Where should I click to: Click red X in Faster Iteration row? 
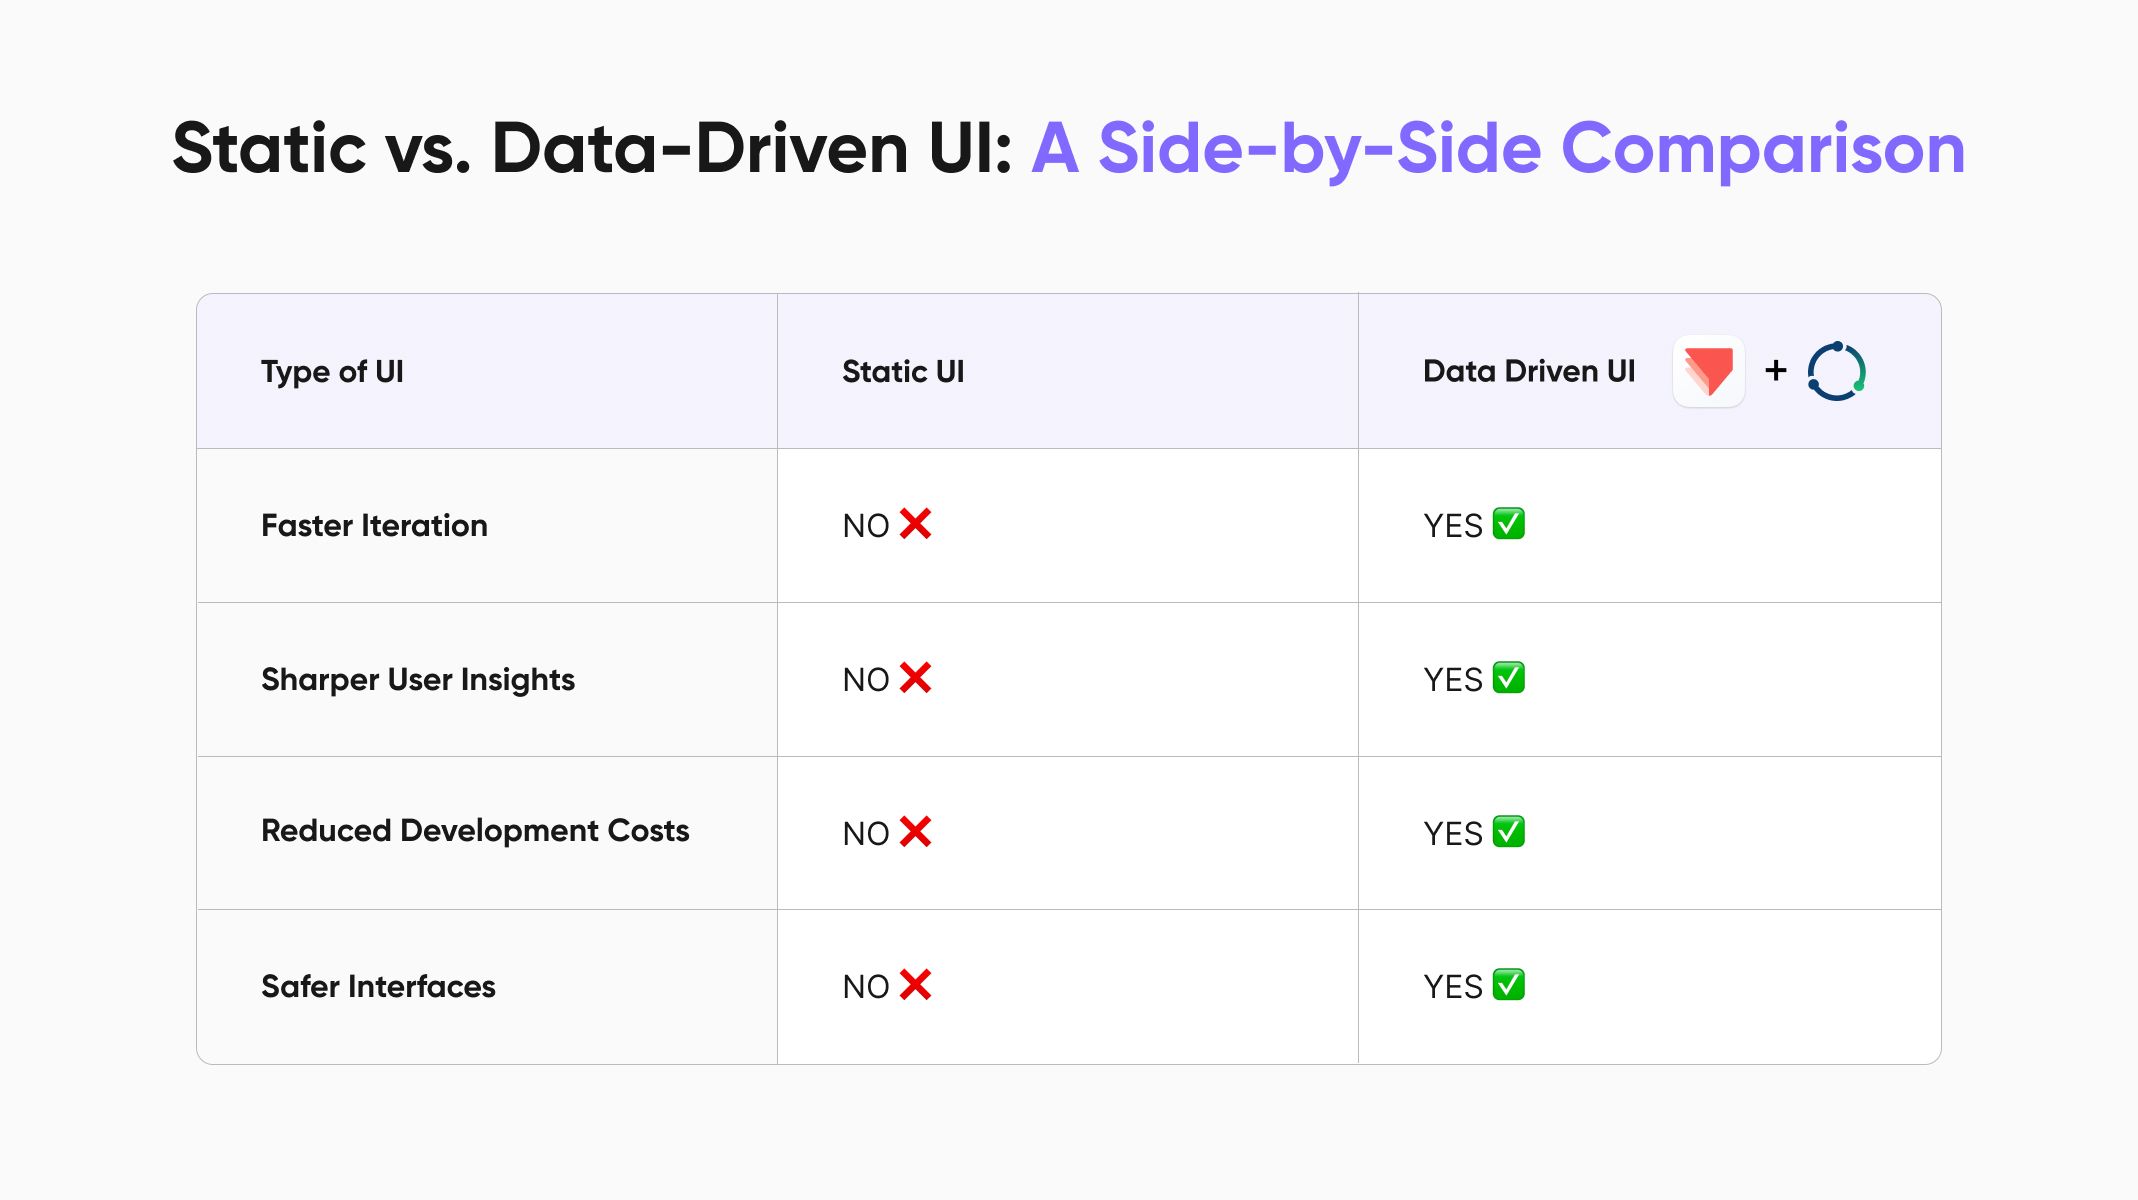(915, 524)
